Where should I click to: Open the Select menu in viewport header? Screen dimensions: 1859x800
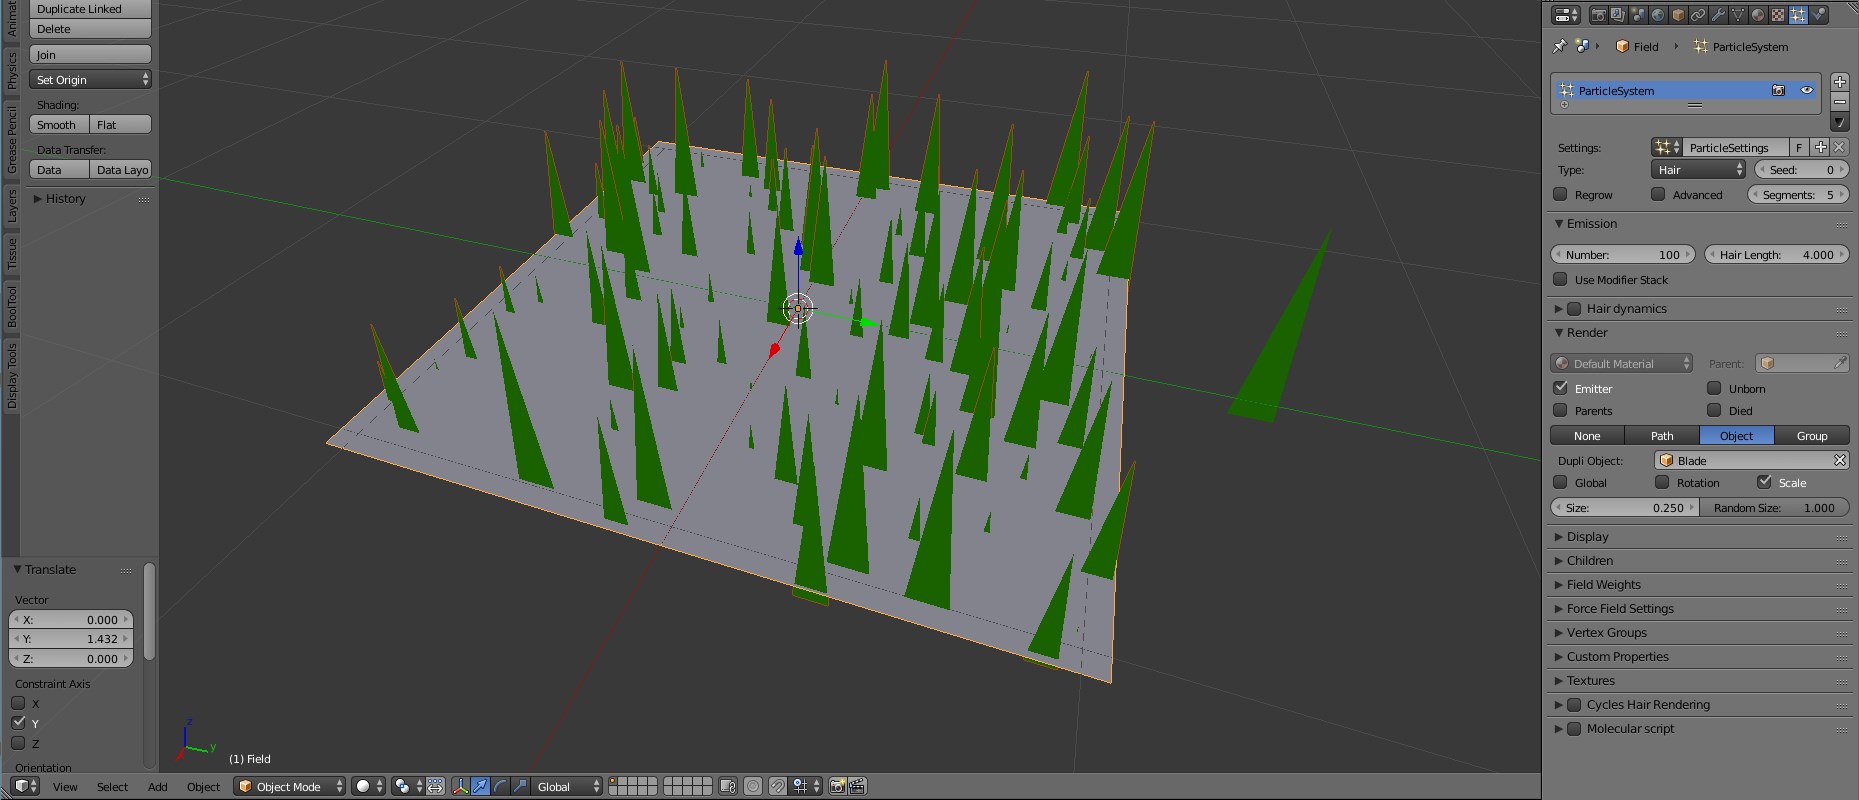pos(112,787)
